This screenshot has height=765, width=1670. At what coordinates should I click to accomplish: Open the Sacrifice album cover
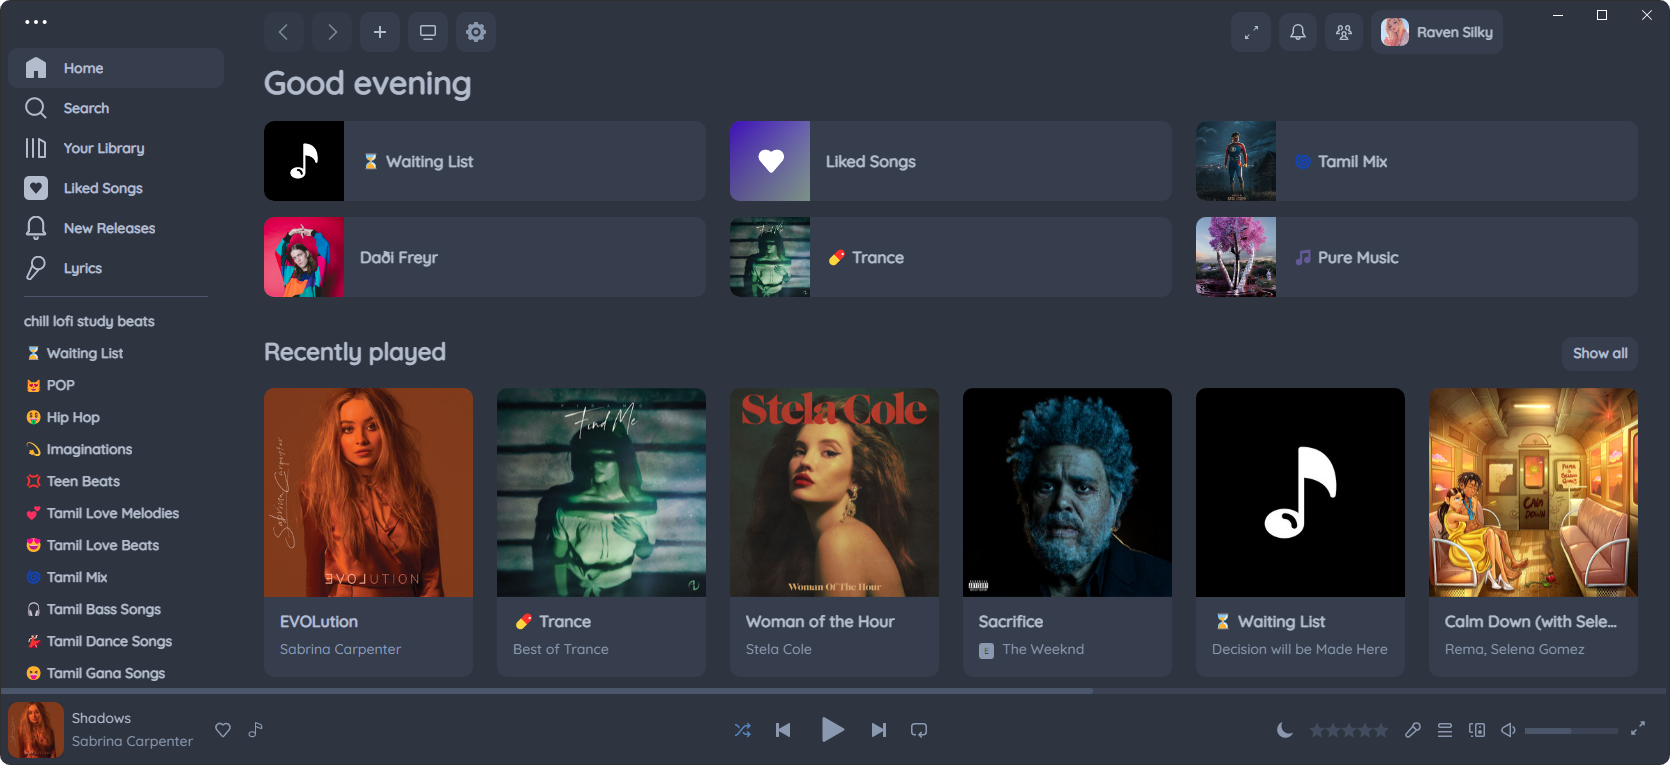pos(1067,492)
